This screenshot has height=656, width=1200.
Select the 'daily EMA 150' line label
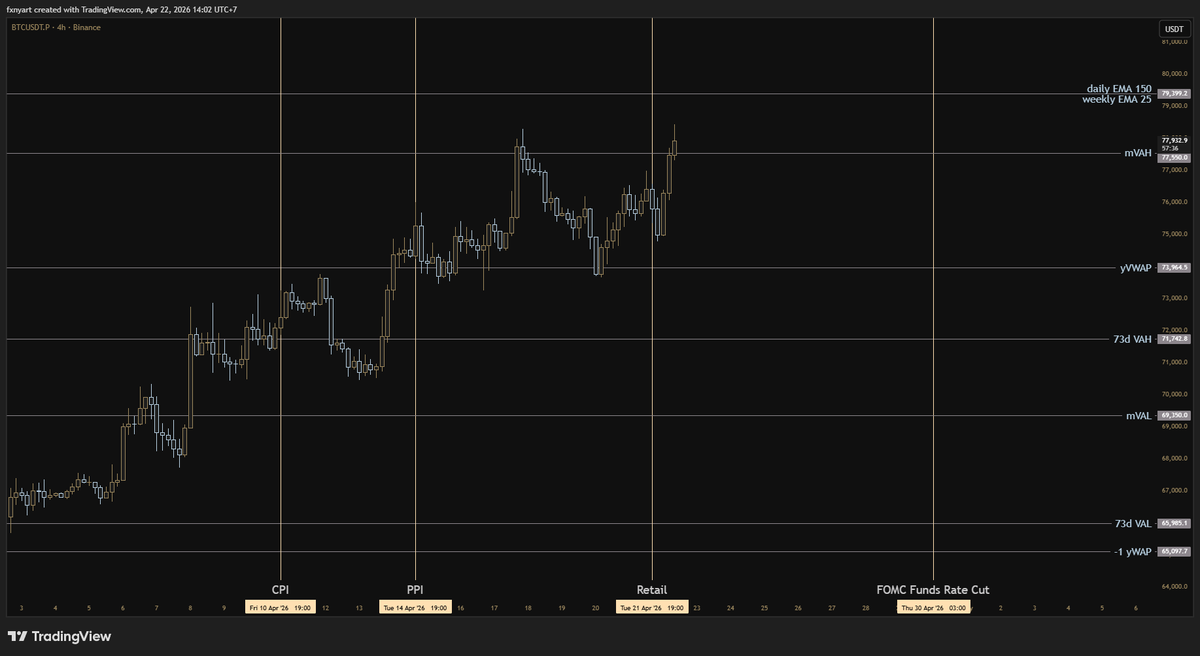(1119, 89)
